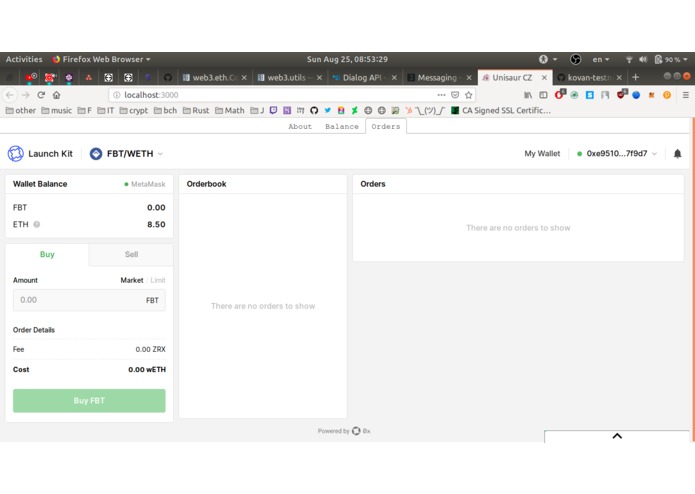This screenshot has height=494, width=695.
Task: Switch to the kovan-testn browser tab
Action: click(x=589, y=78)
